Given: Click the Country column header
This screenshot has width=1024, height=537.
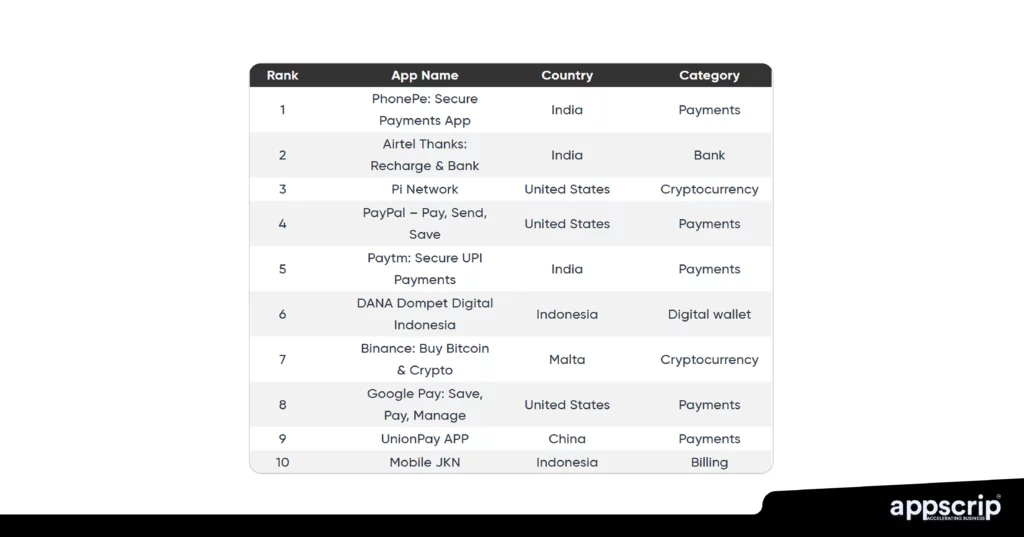Looking at the screenshot, I should point(567,75).
